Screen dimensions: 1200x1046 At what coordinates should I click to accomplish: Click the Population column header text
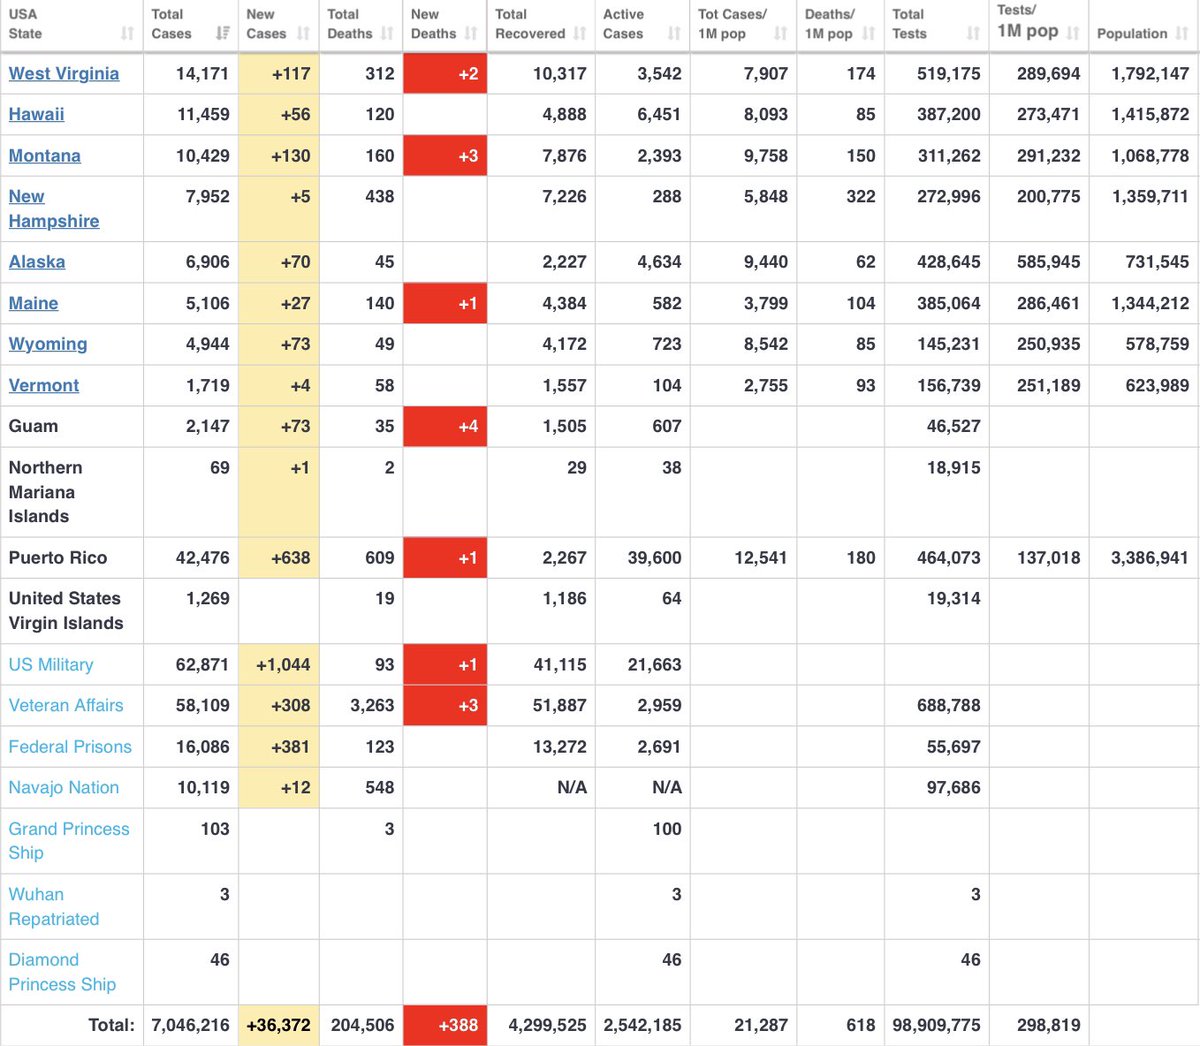pos(1132,33)
